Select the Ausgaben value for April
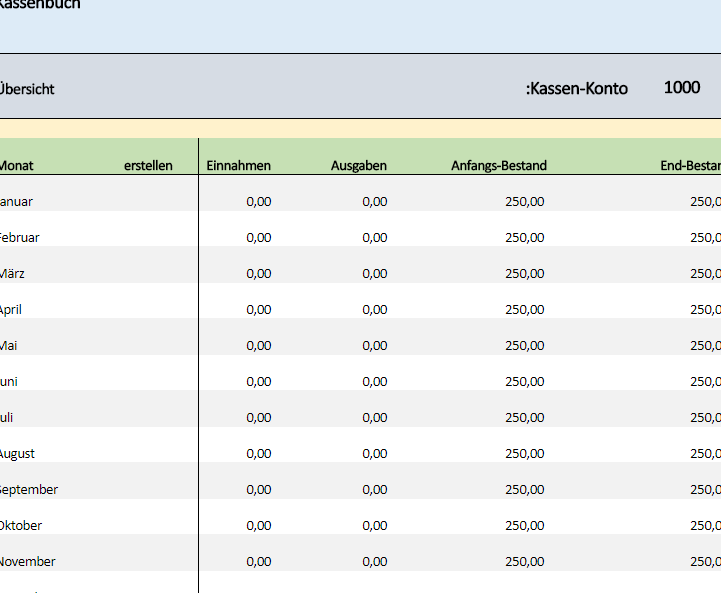721x593 pixels. pos(375,309)
